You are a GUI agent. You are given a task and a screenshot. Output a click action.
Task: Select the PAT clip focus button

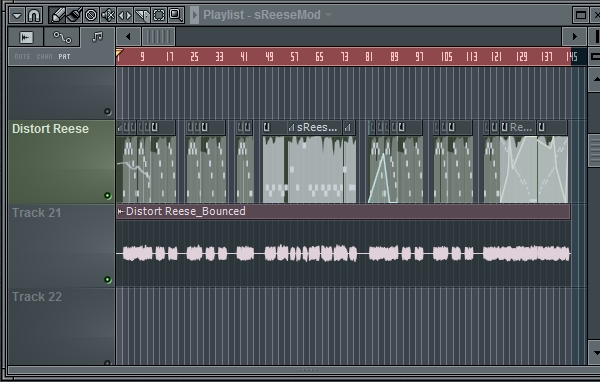point(64,57)
